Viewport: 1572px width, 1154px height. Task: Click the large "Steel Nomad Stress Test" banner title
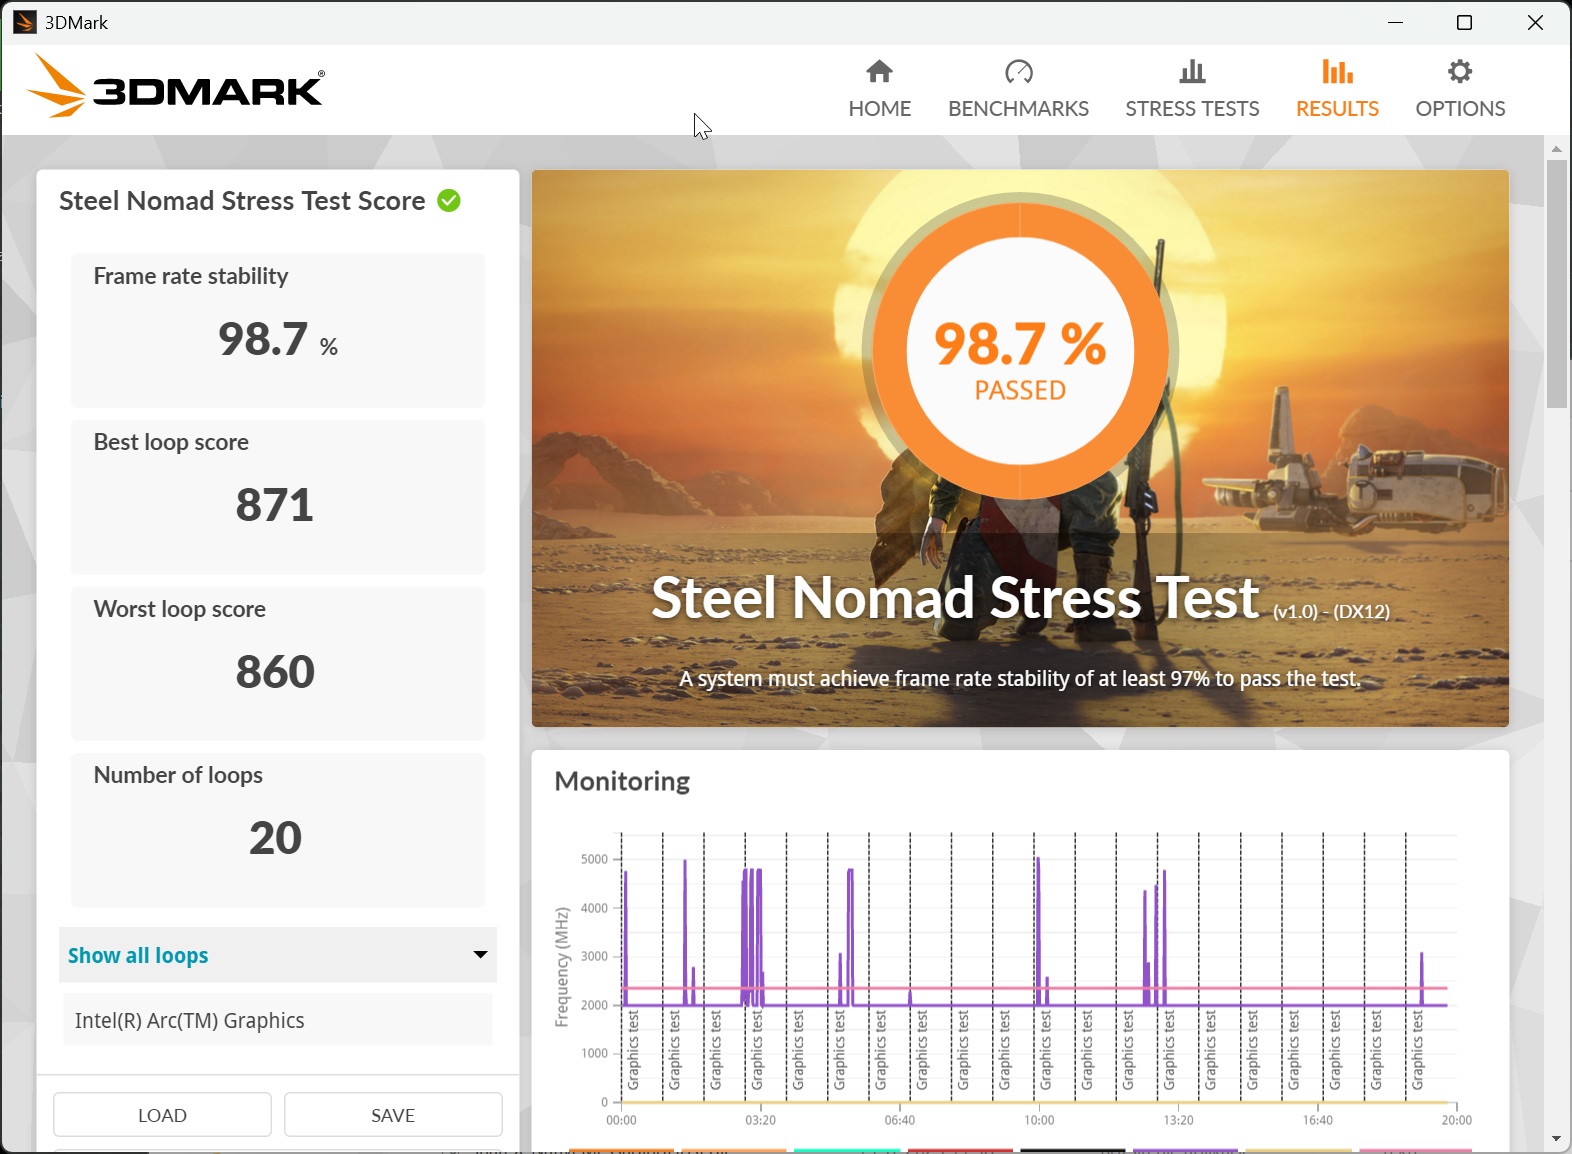pyautogui.click(x=955, y=598)
